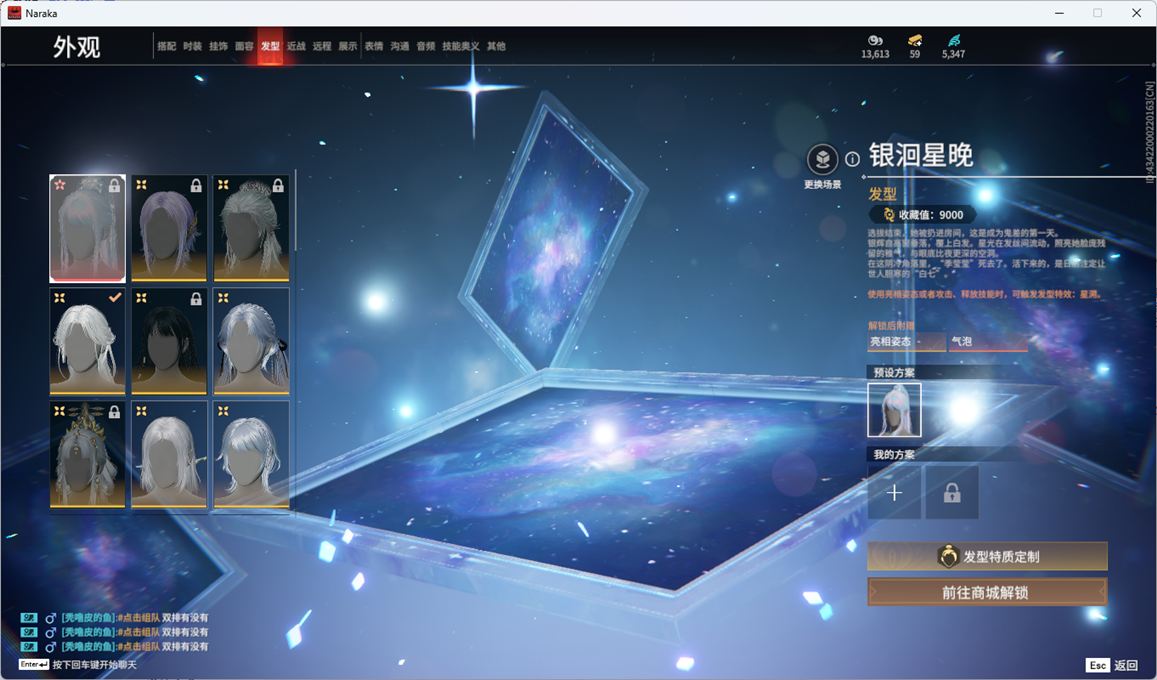This screenshot has height=680, width=1157.
Task: Select the highlighted 发型 tab
Action: 270,46
